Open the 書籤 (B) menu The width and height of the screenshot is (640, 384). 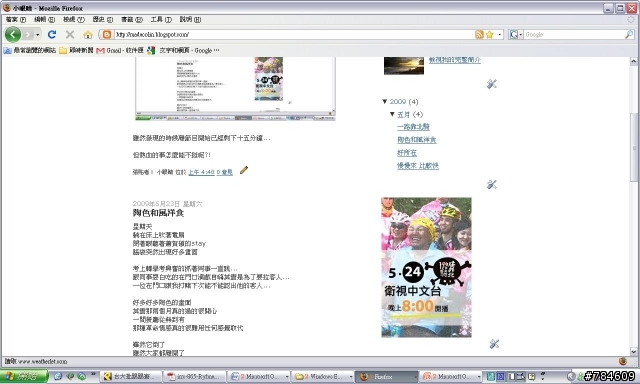point(131,19)
